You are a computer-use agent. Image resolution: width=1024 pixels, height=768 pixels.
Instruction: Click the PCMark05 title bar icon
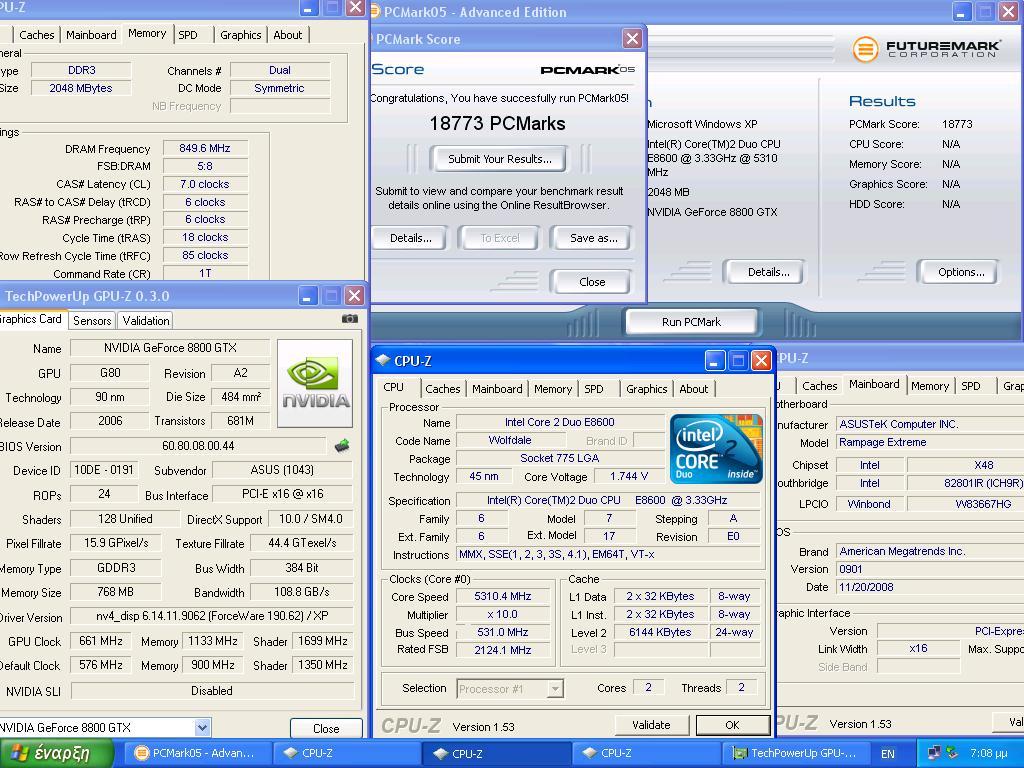pos(375,11)
